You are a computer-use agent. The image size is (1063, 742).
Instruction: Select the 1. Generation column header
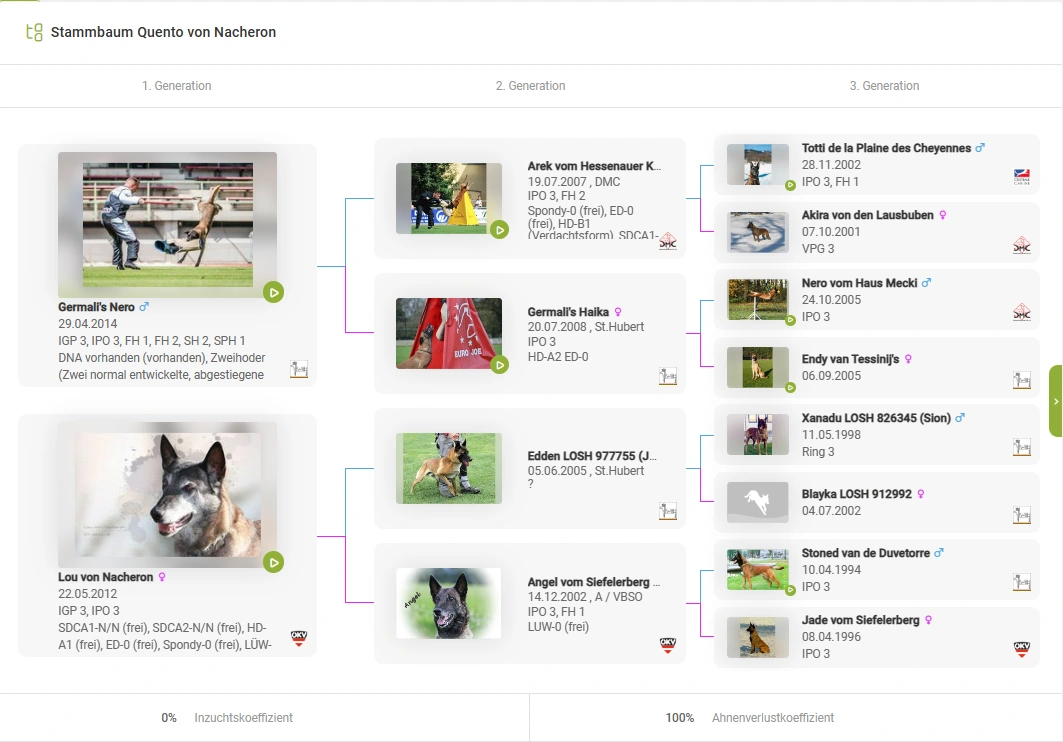[x=177, y=86]
